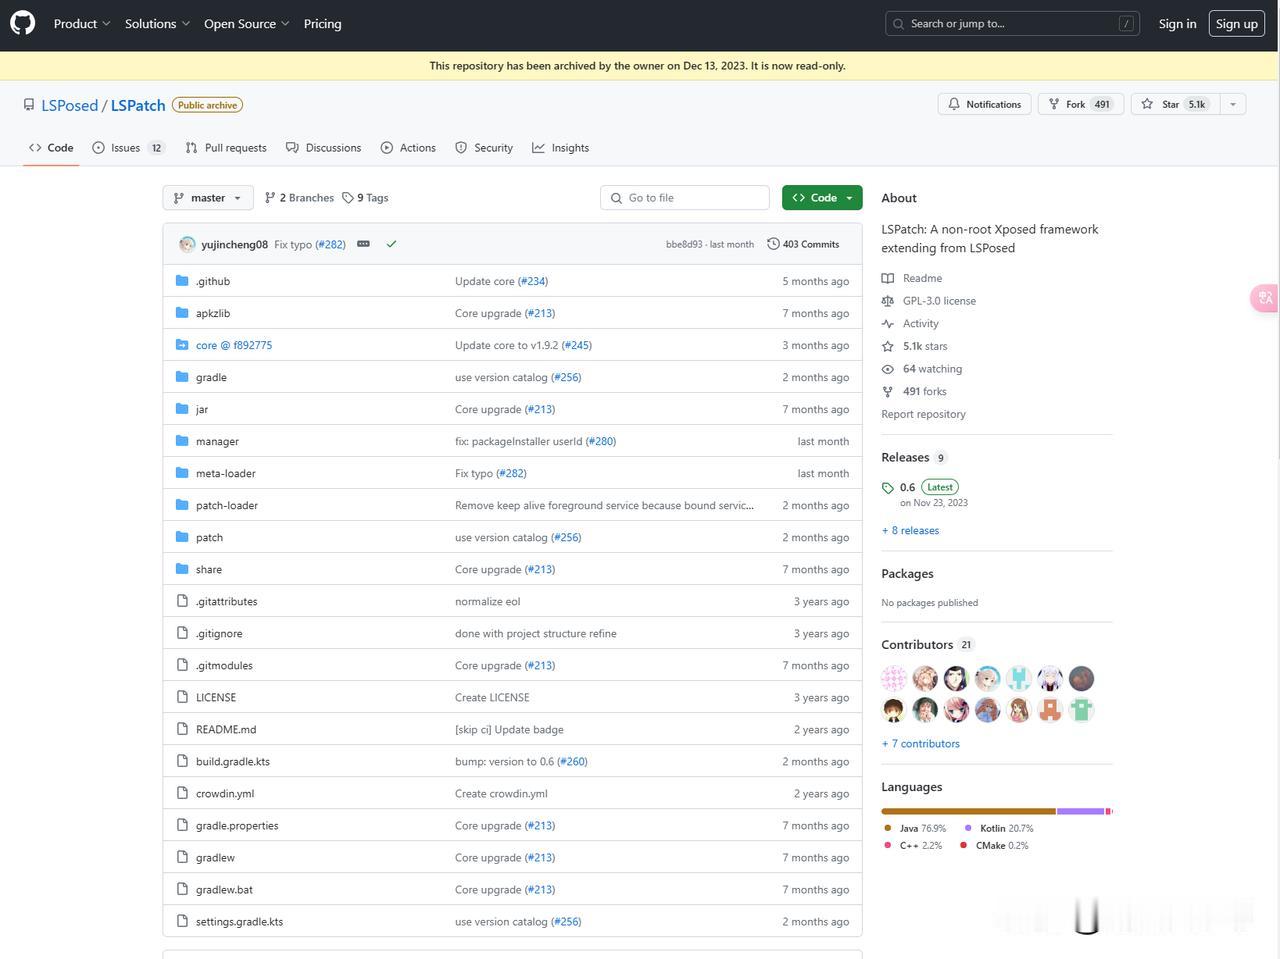Click the Activity pulse icon
The image size is (1280, 959).
click(x=887, y=324)
